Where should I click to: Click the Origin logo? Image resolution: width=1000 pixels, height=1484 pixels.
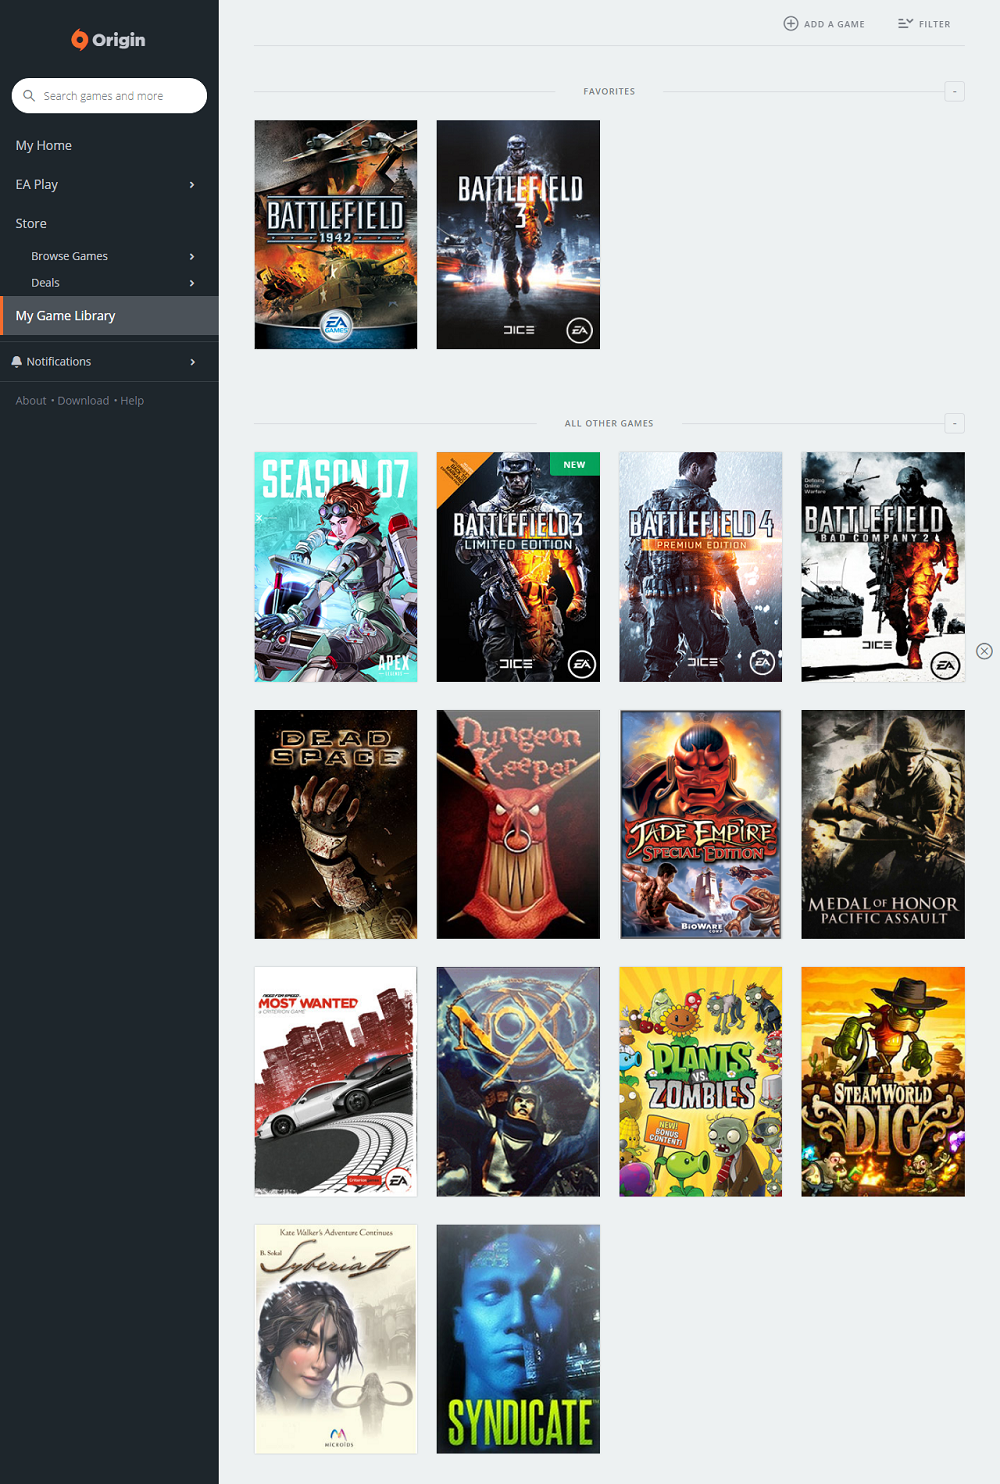(x=108, y=40)
